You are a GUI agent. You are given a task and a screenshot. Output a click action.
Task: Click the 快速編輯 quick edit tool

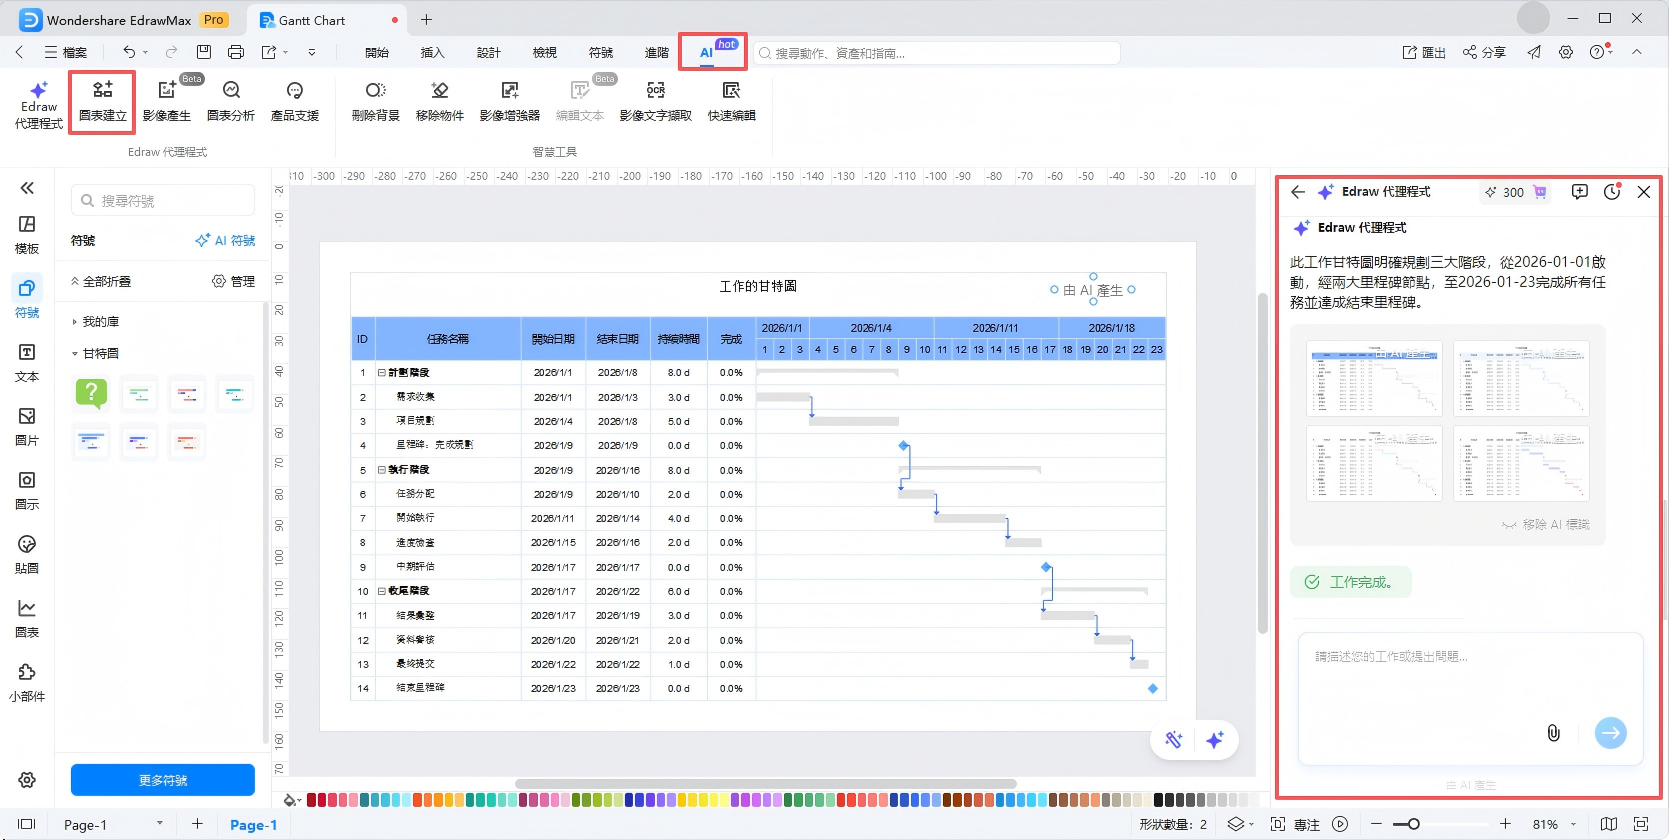point(732,102)
